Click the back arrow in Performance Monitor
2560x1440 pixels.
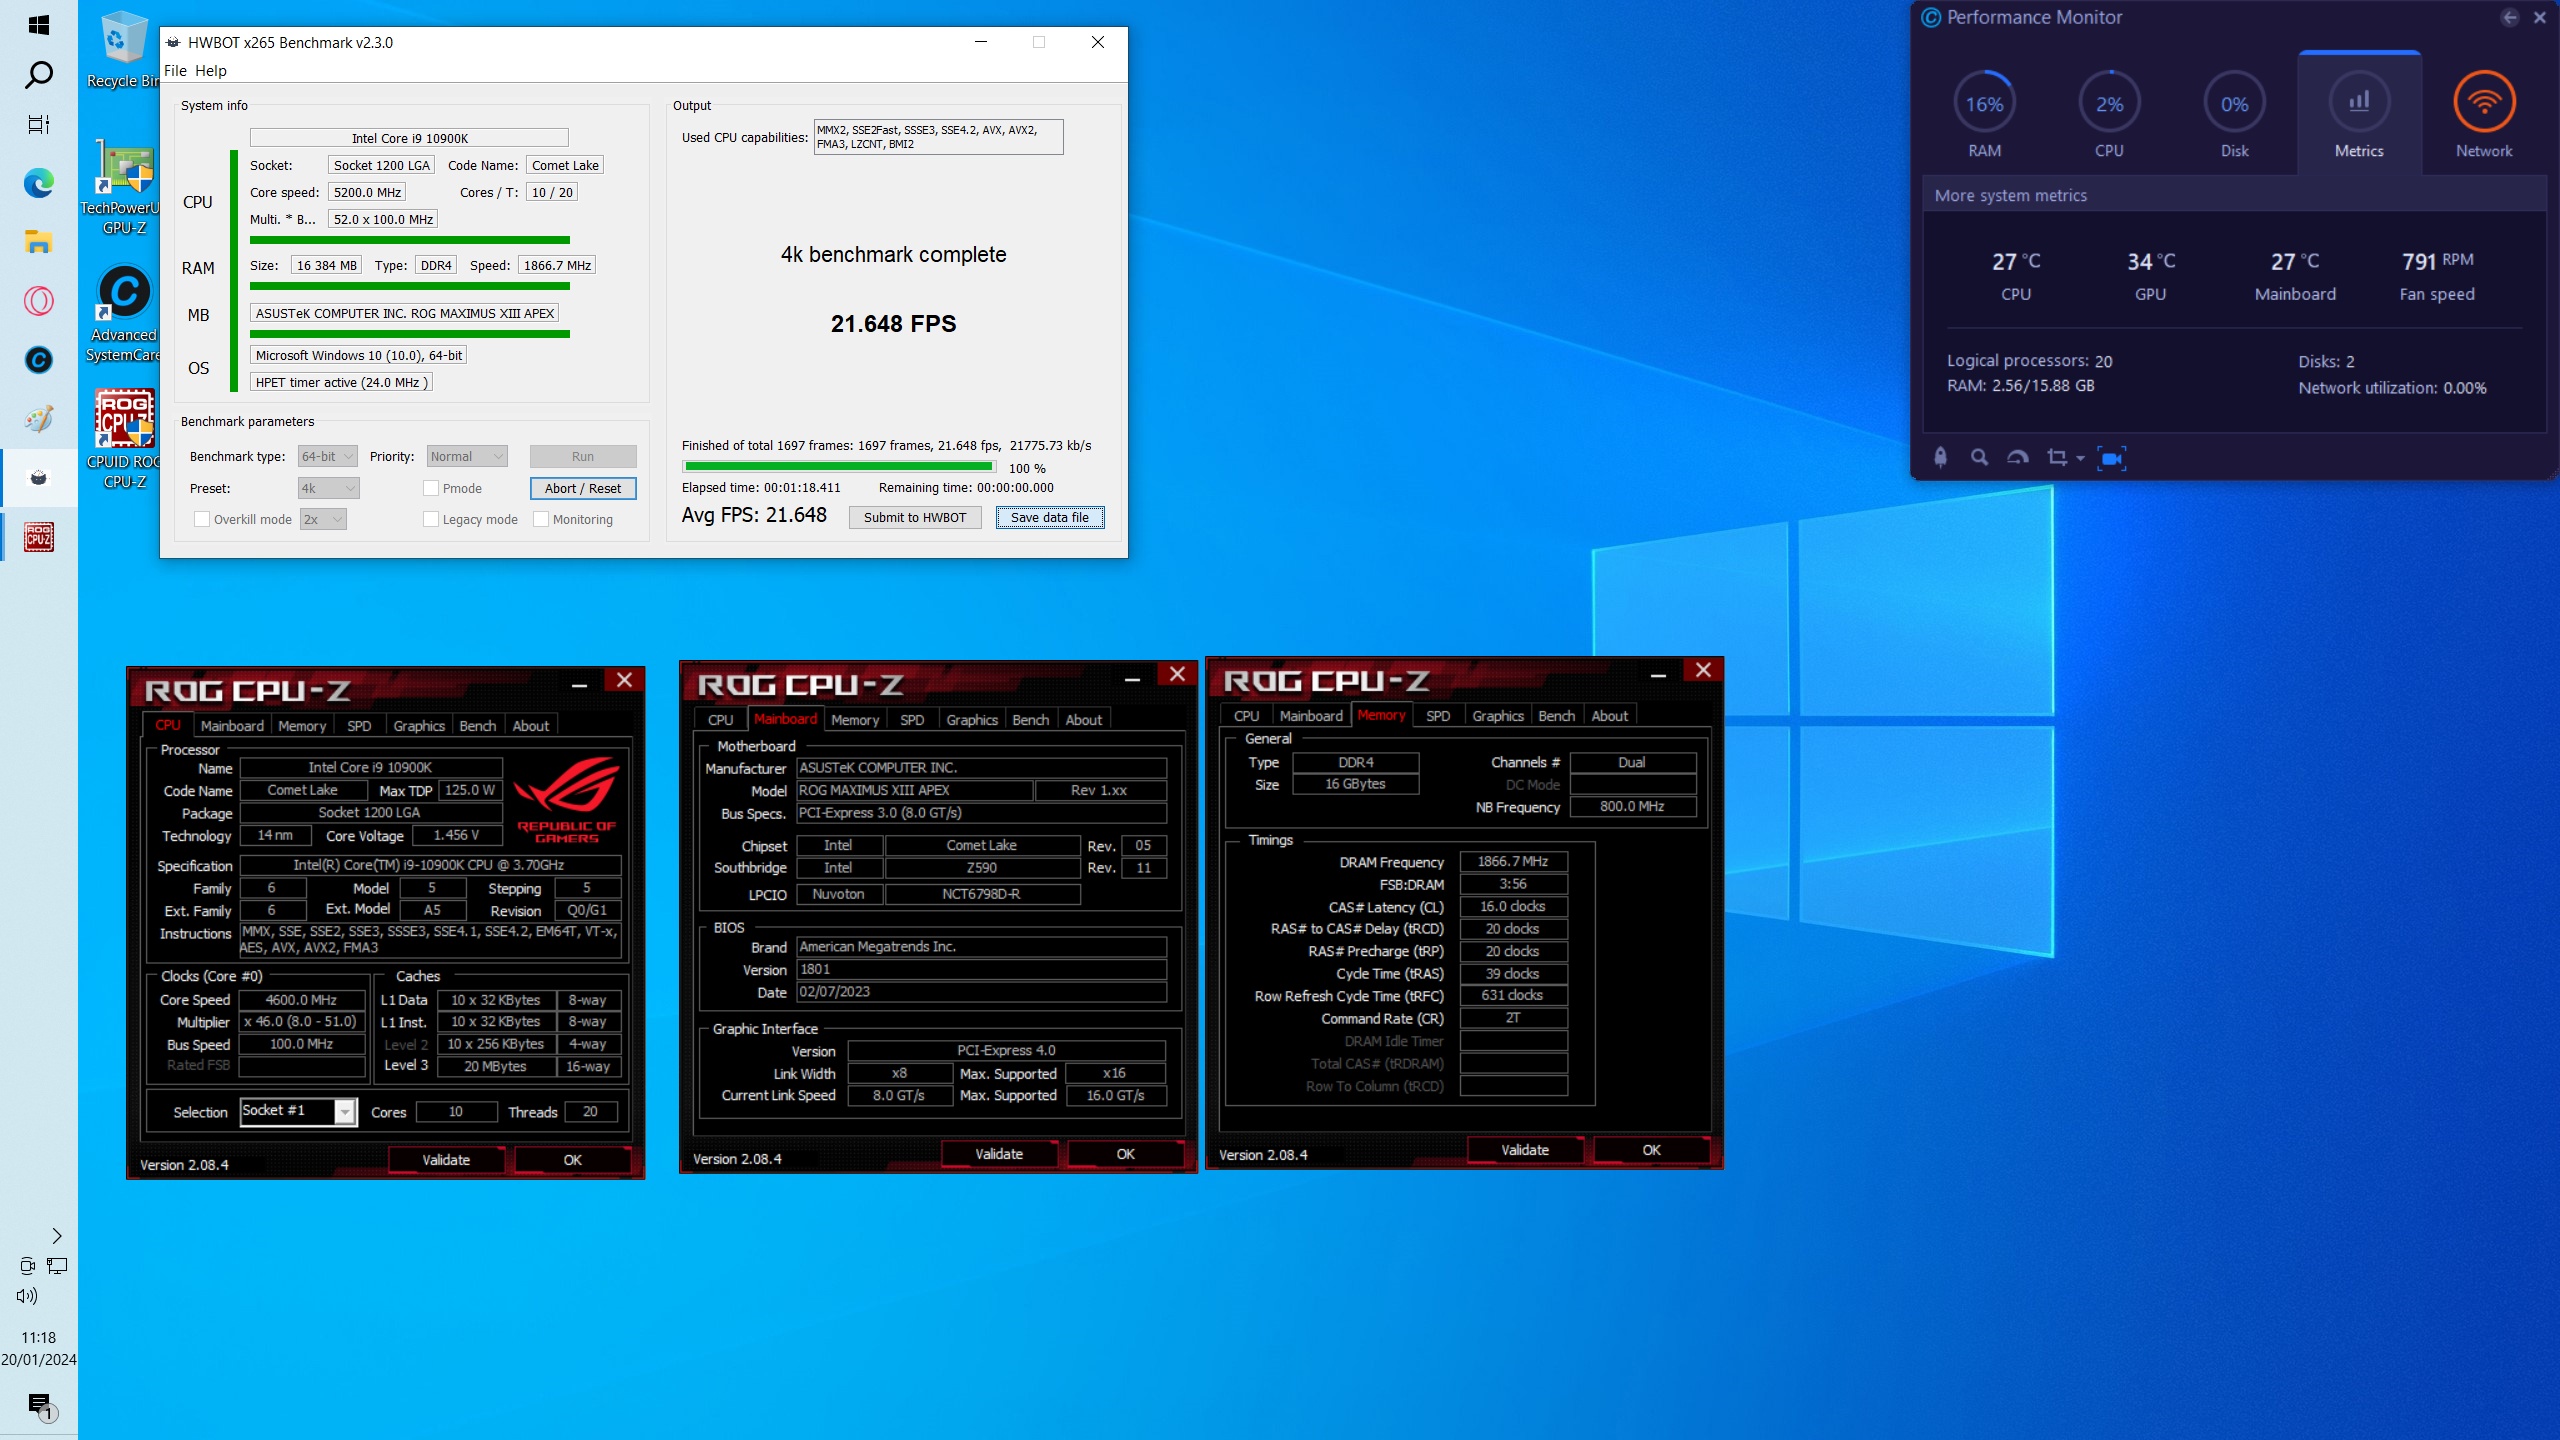point(2509,17)
